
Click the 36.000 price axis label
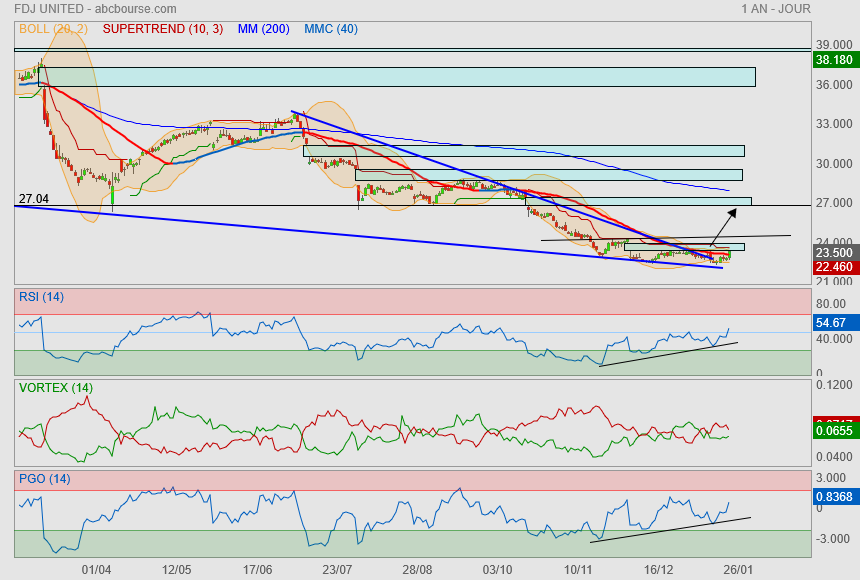tap(834, 85)
